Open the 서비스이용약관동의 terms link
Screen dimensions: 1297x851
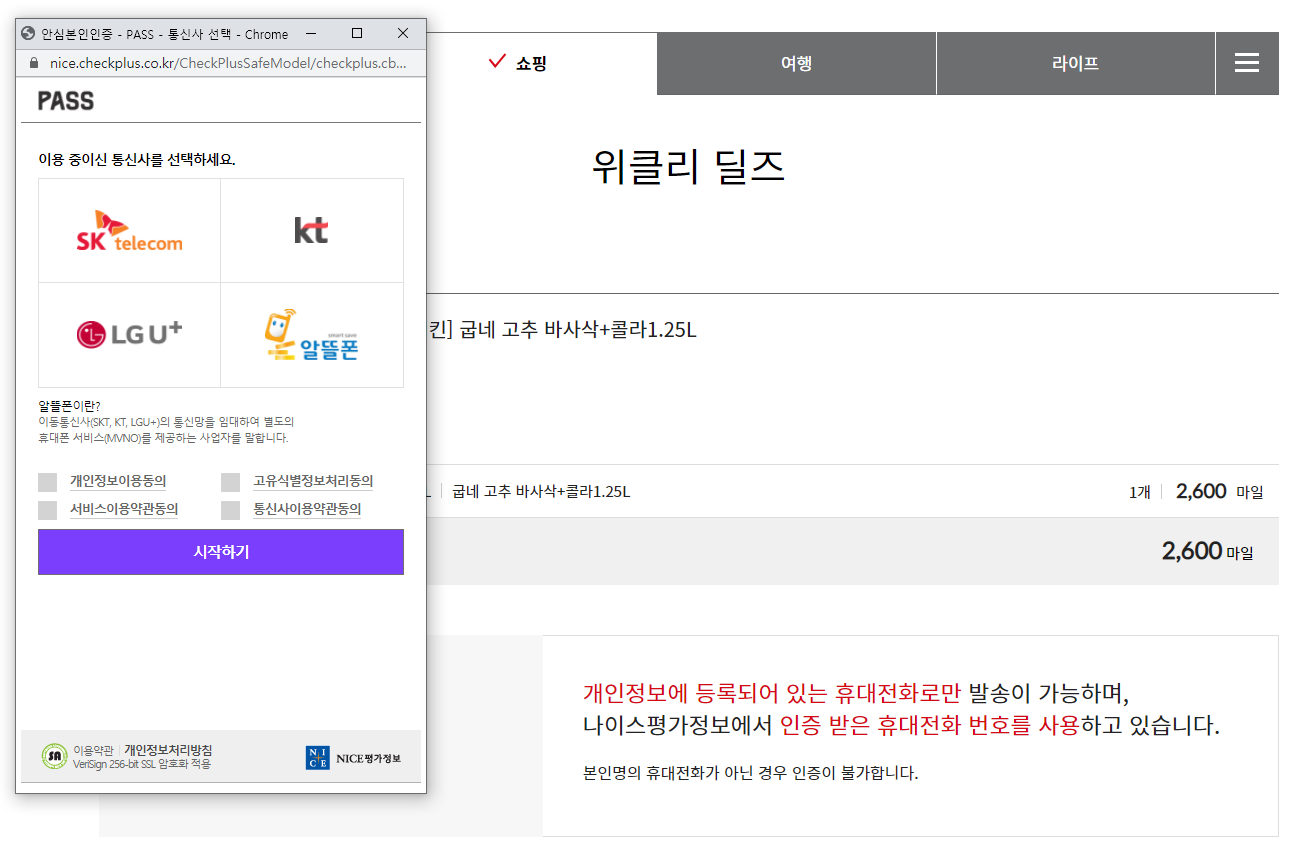124,509
